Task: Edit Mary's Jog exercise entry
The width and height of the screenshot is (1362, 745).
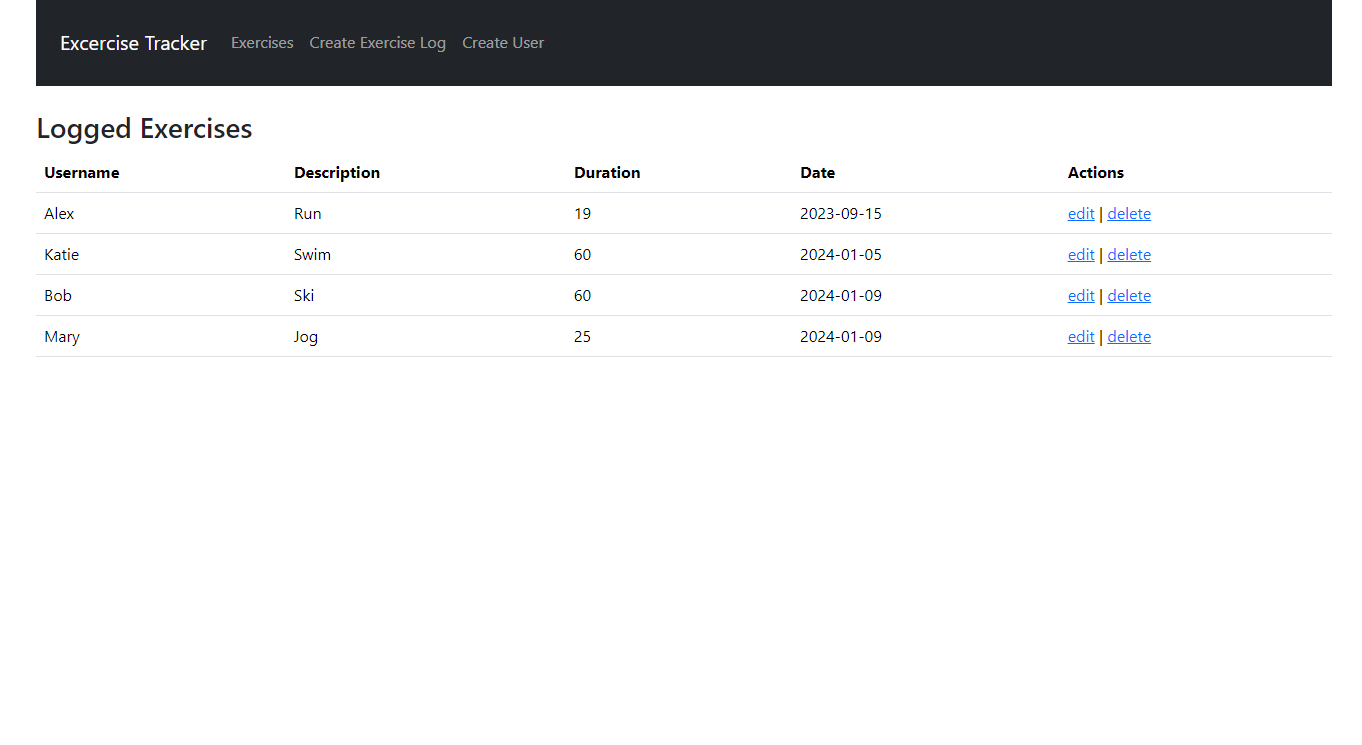Action: click(1081, 337)
